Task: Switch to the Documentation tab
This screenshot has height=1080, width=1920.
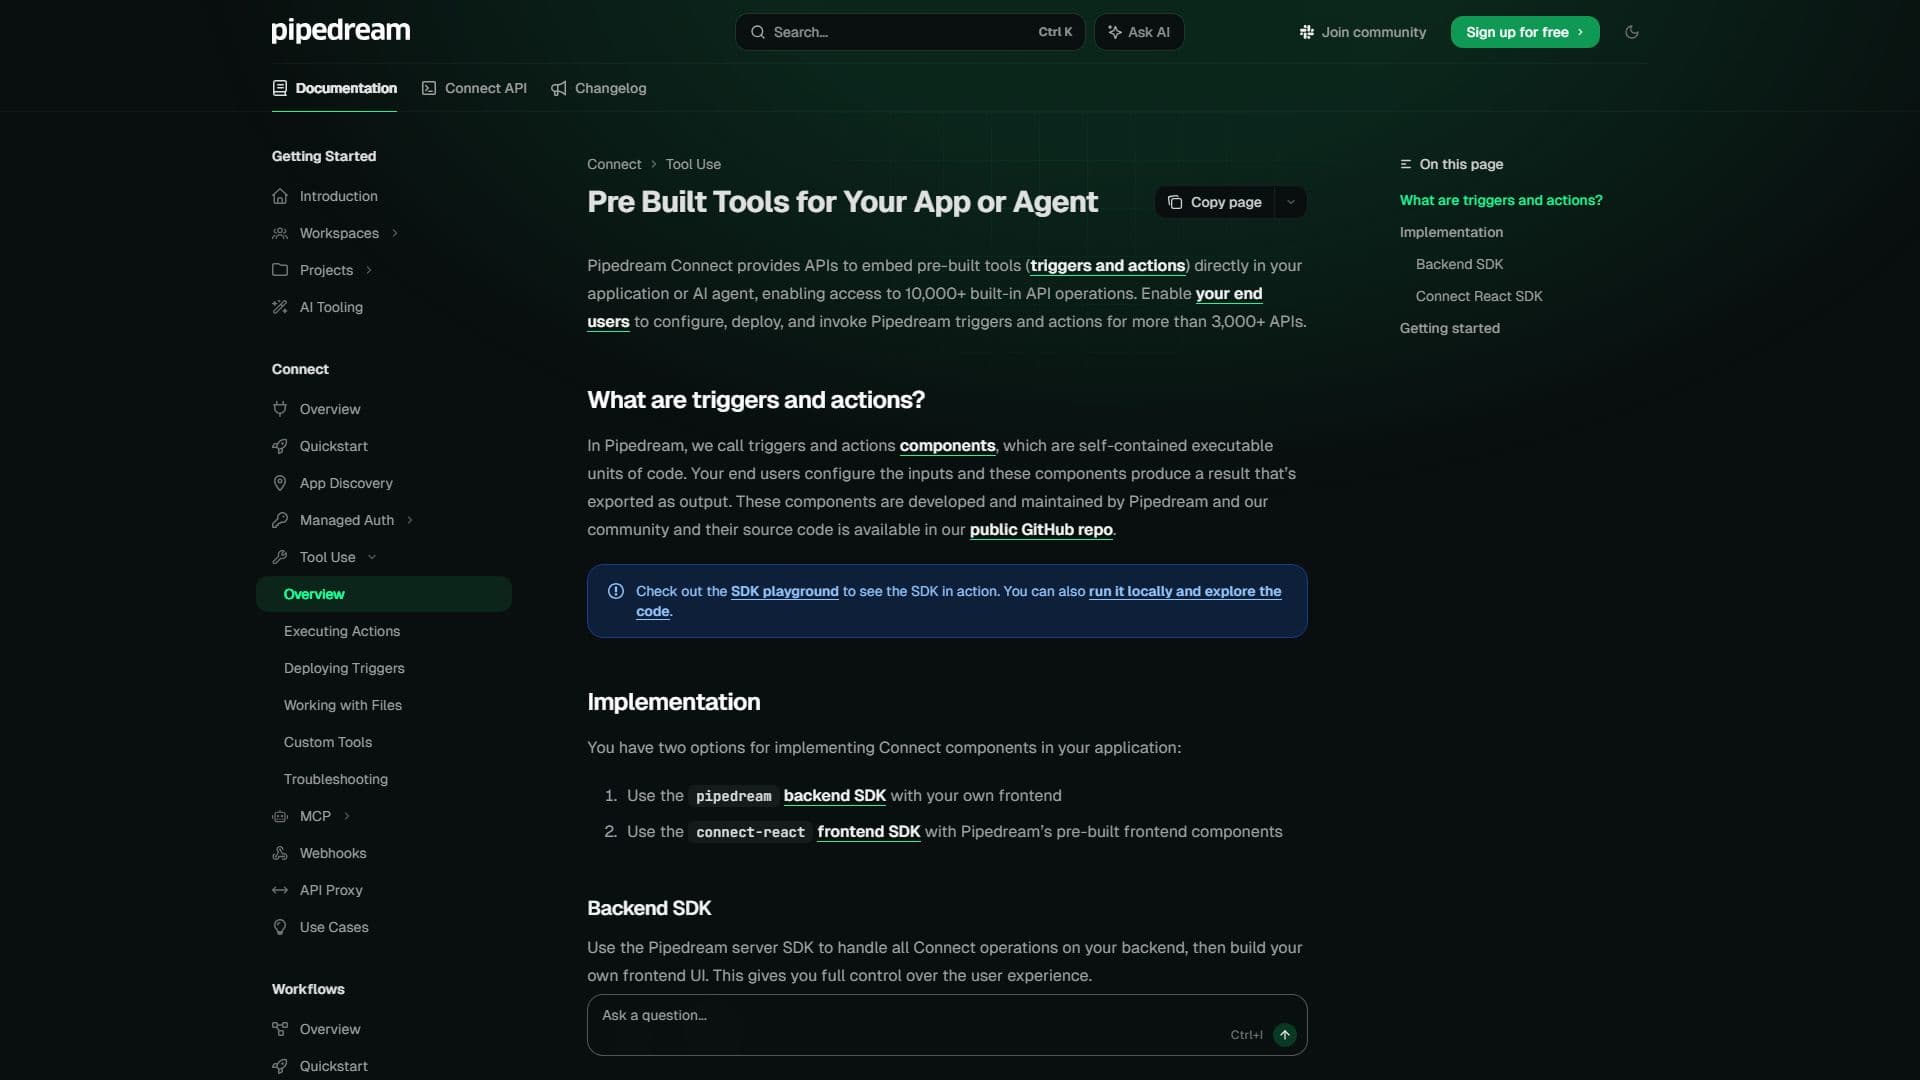Action: pos(334,88)
